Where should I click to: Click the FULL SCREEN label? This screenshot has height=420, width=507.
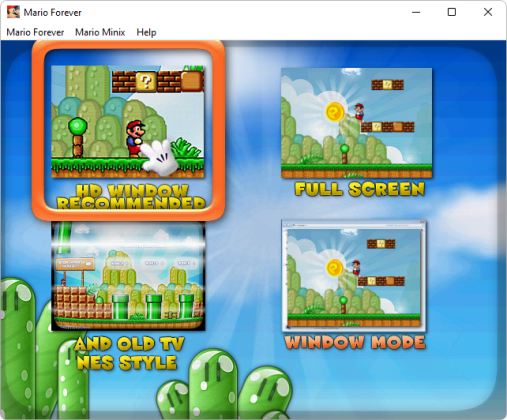pyautogui.click(x=360, y=189)
